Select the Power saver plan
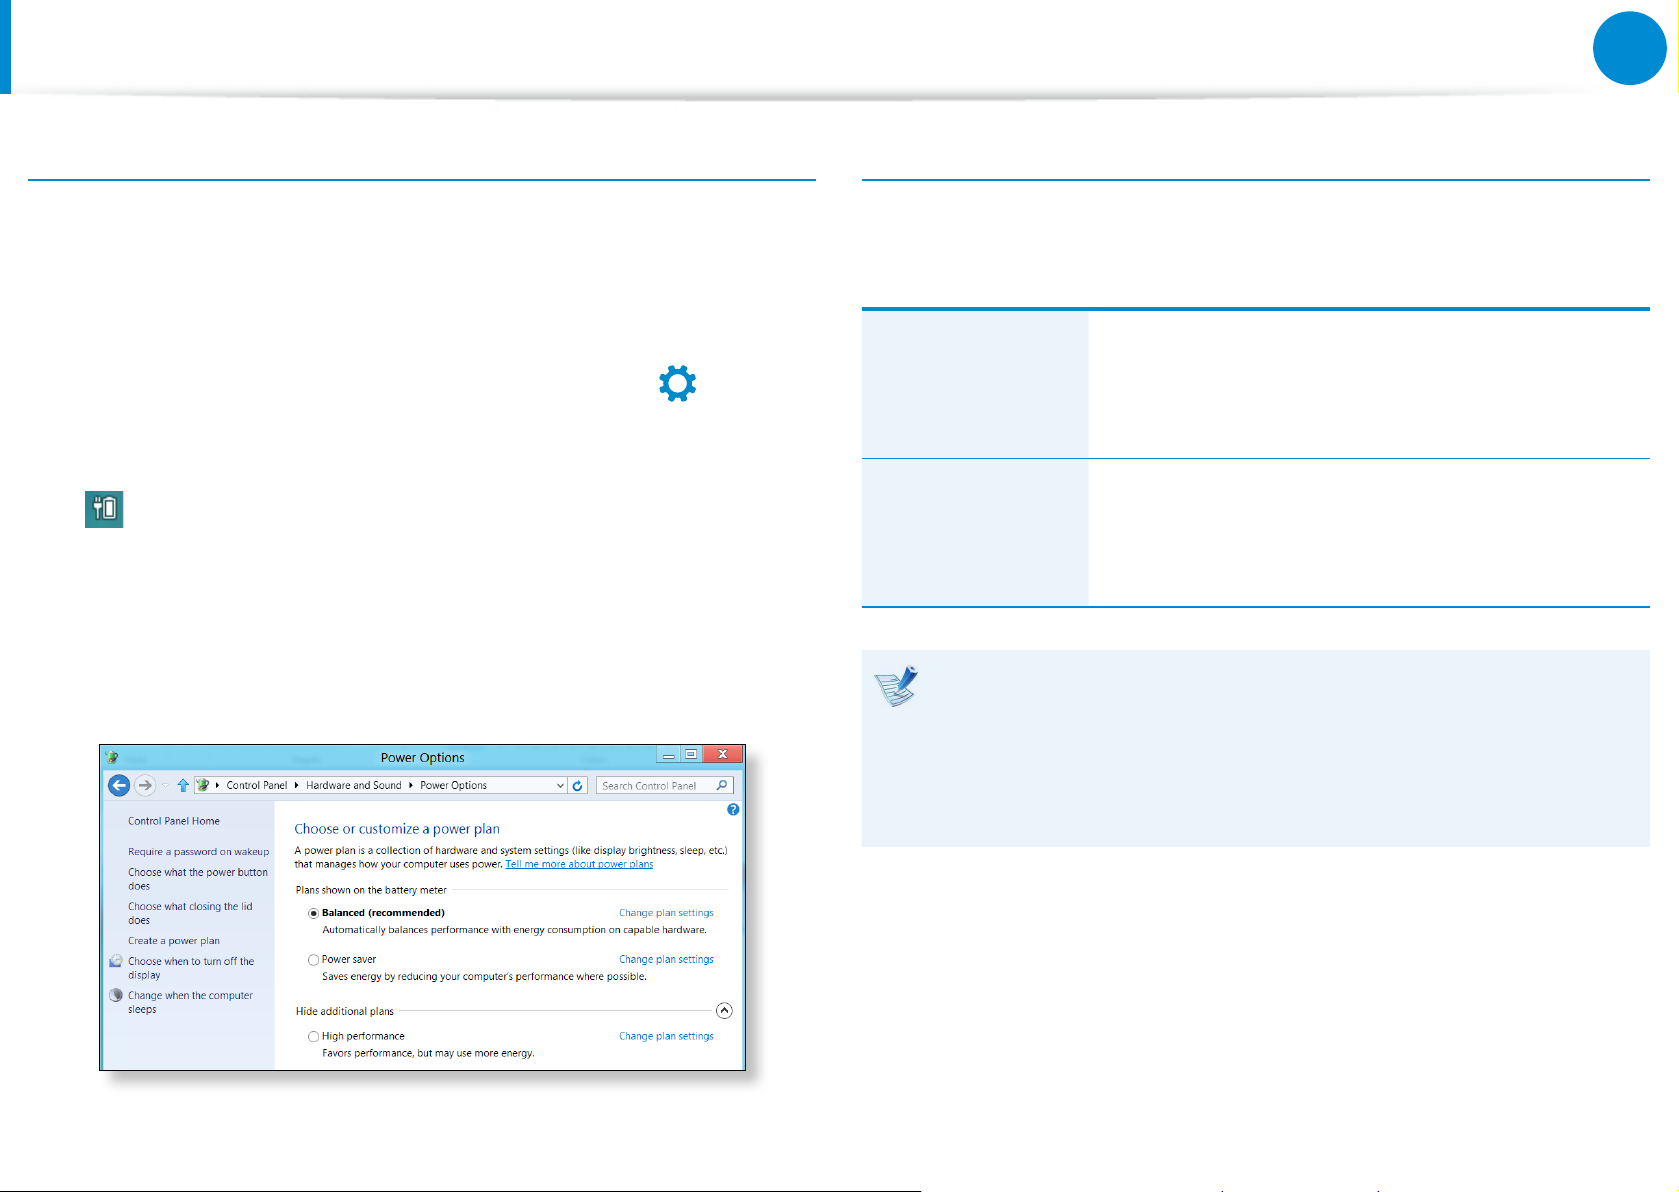The image size is (1679, 1192). tap(314, 960)
